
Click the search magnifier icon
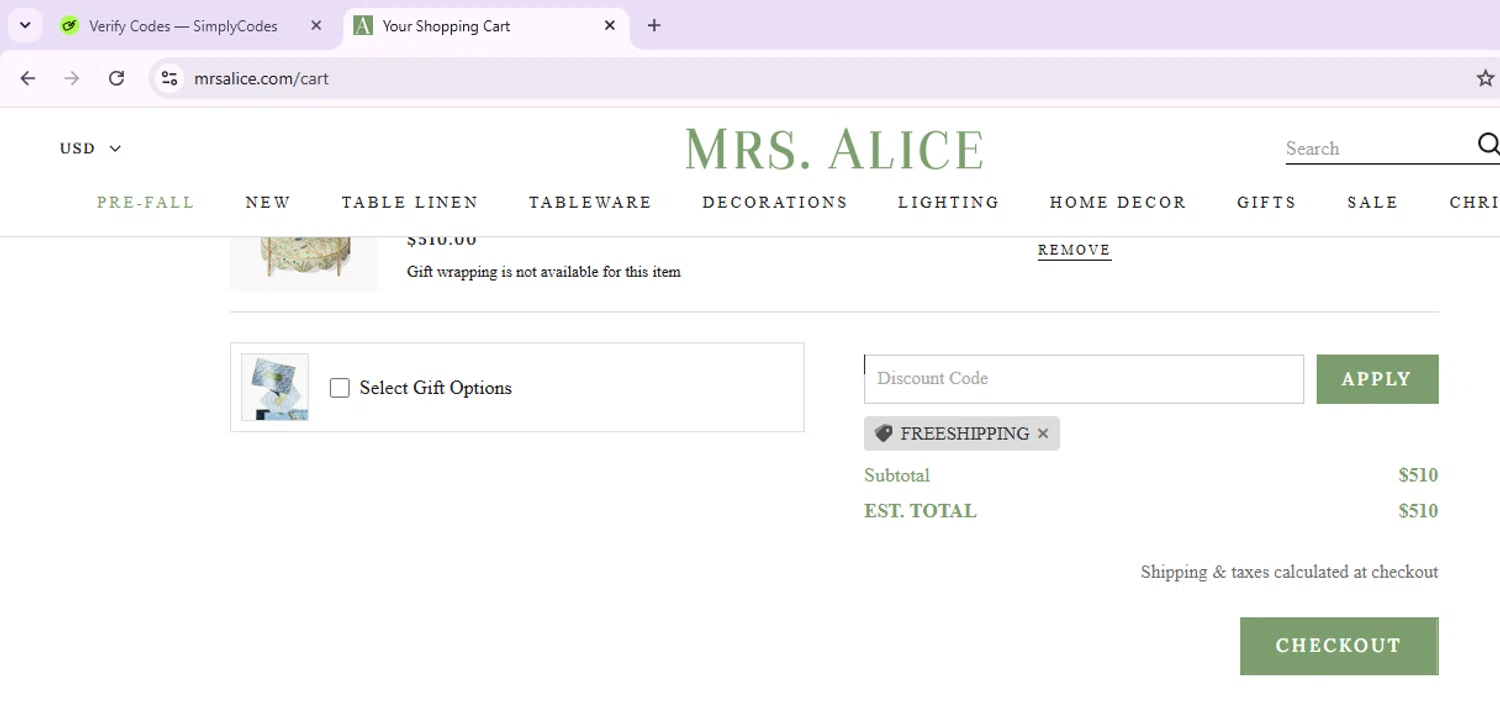(x=1488, y=145)
